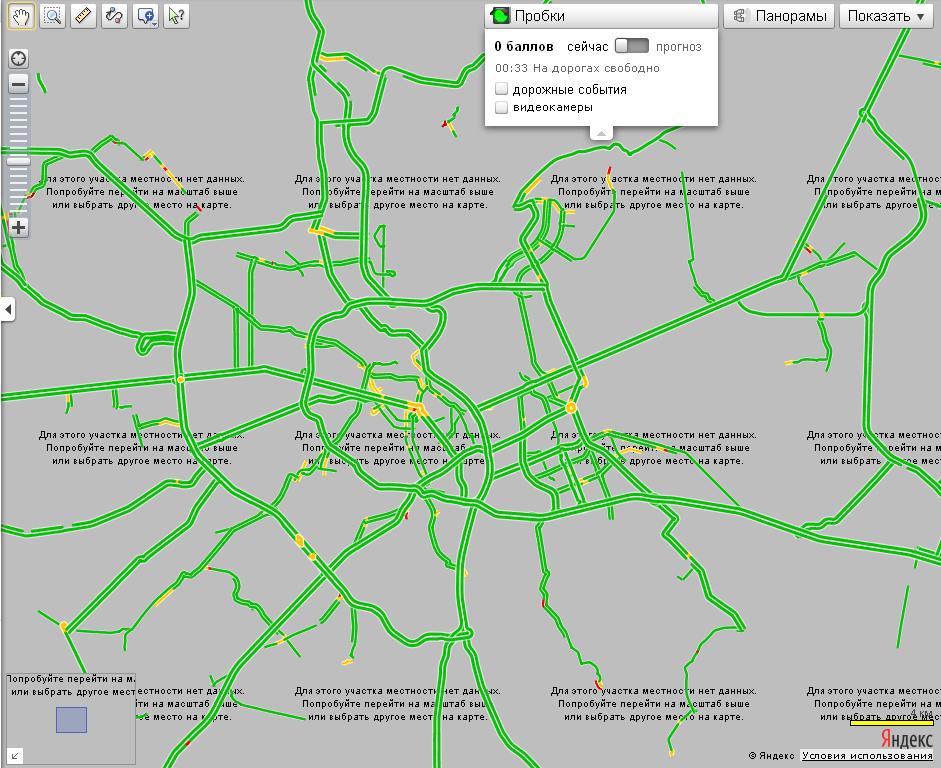Click the add placemark tool
The width and height of the screenshot is (941, 768).
(x=146, y=16)
